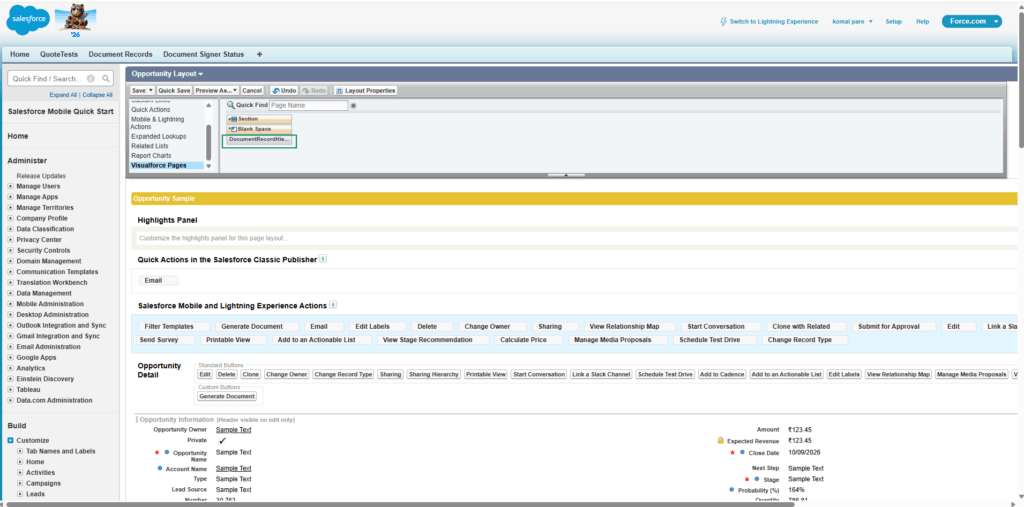The width and height of the screenshot is (1024, 507).
Task: Click the Cancel button
Action: pyautogui.click(x=252, y=90)
